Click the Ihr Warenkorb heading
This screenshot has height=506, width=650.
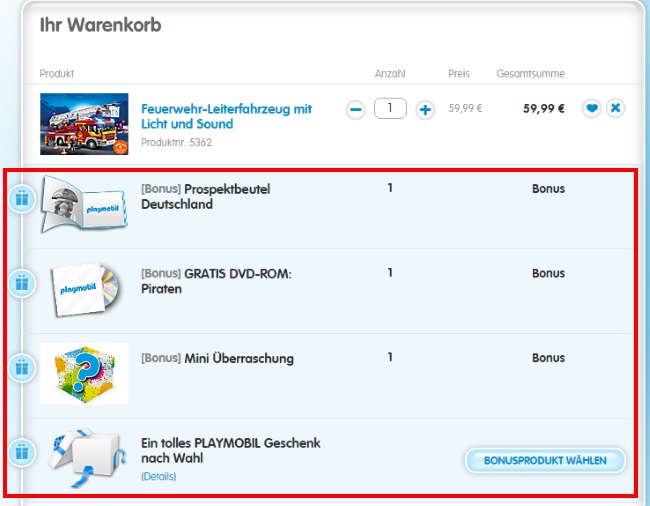(100, 25)
